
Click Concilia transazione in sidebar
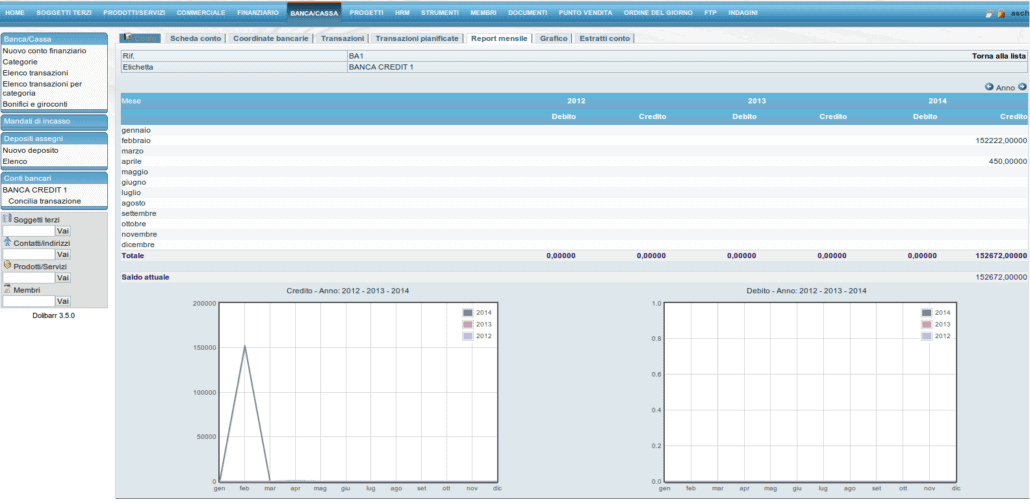45,201
